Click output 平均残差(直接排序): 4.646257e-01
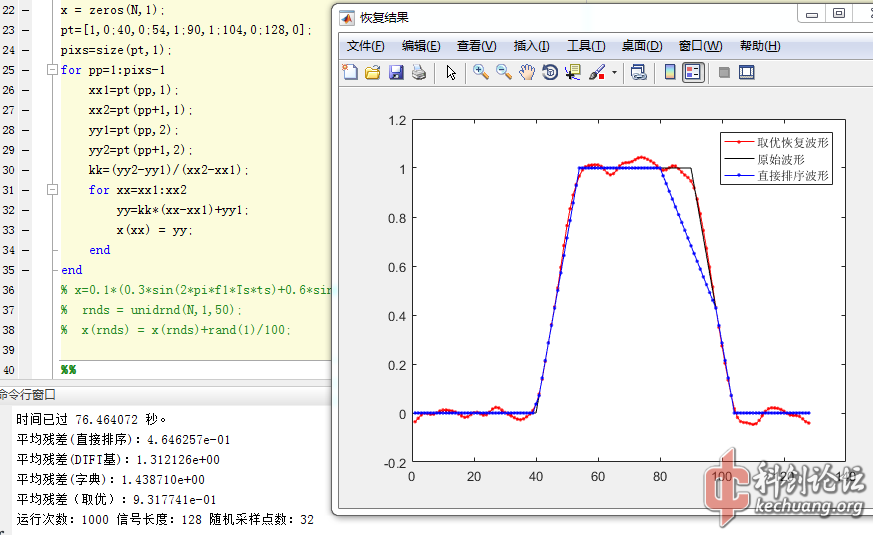The height and width of the screenshot is (535, 873). click(x=123, y=439)
